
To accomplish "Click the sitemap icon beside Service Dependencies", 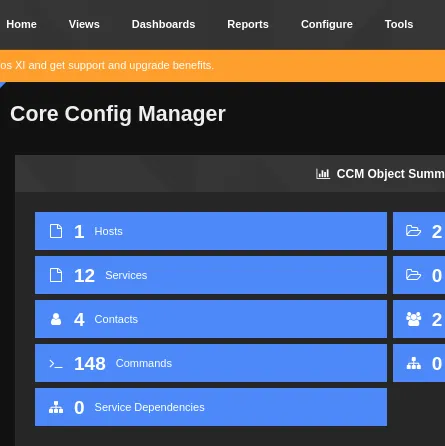I will click(x=56, y=407).
